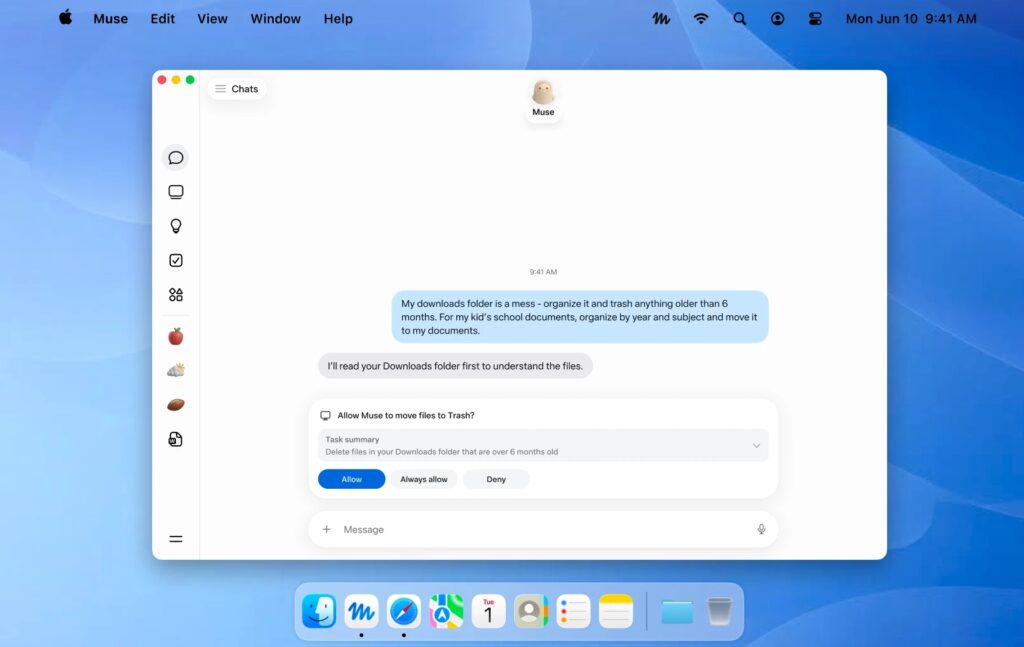The height and width of the screenshot is (647, 1024).
Task: Choose Always allow for the request
Action: point(424,479)
